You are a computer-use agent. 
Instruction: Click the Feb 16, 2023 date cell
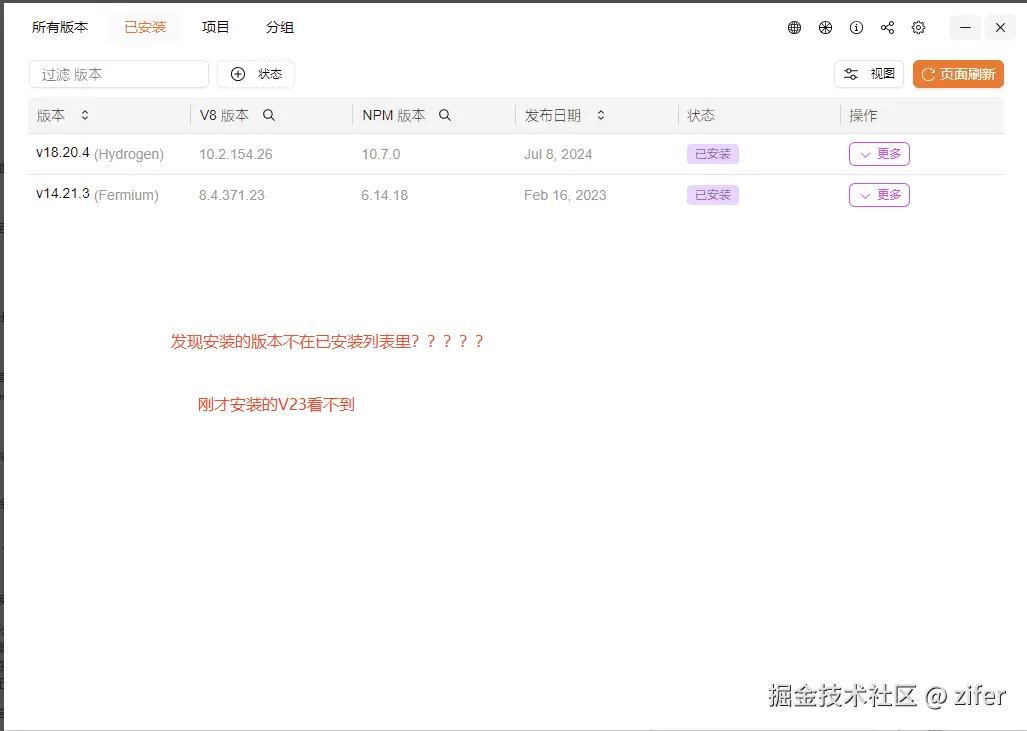coord(565,195)
